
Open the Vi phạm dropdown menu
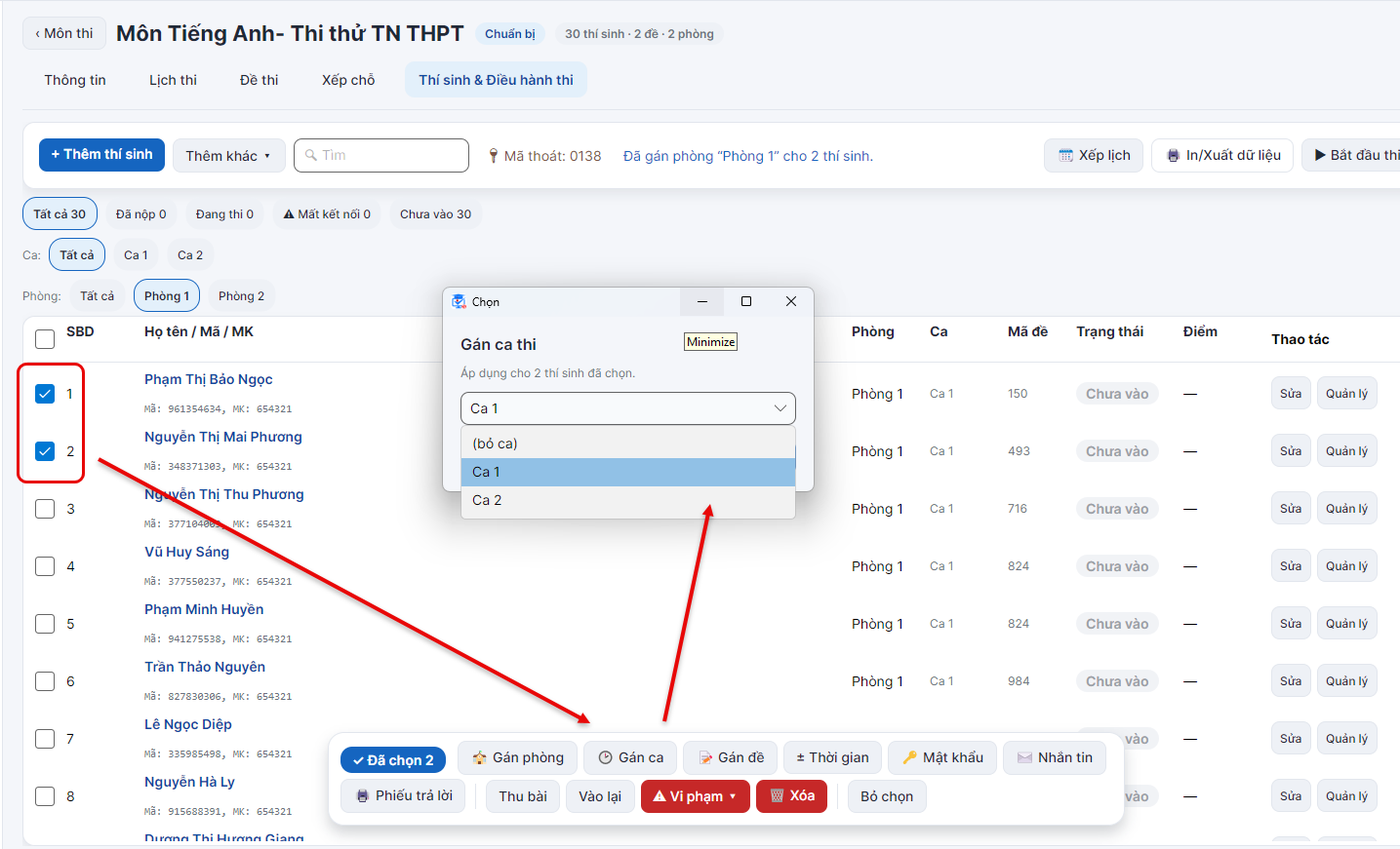click(x=695, y=796)
